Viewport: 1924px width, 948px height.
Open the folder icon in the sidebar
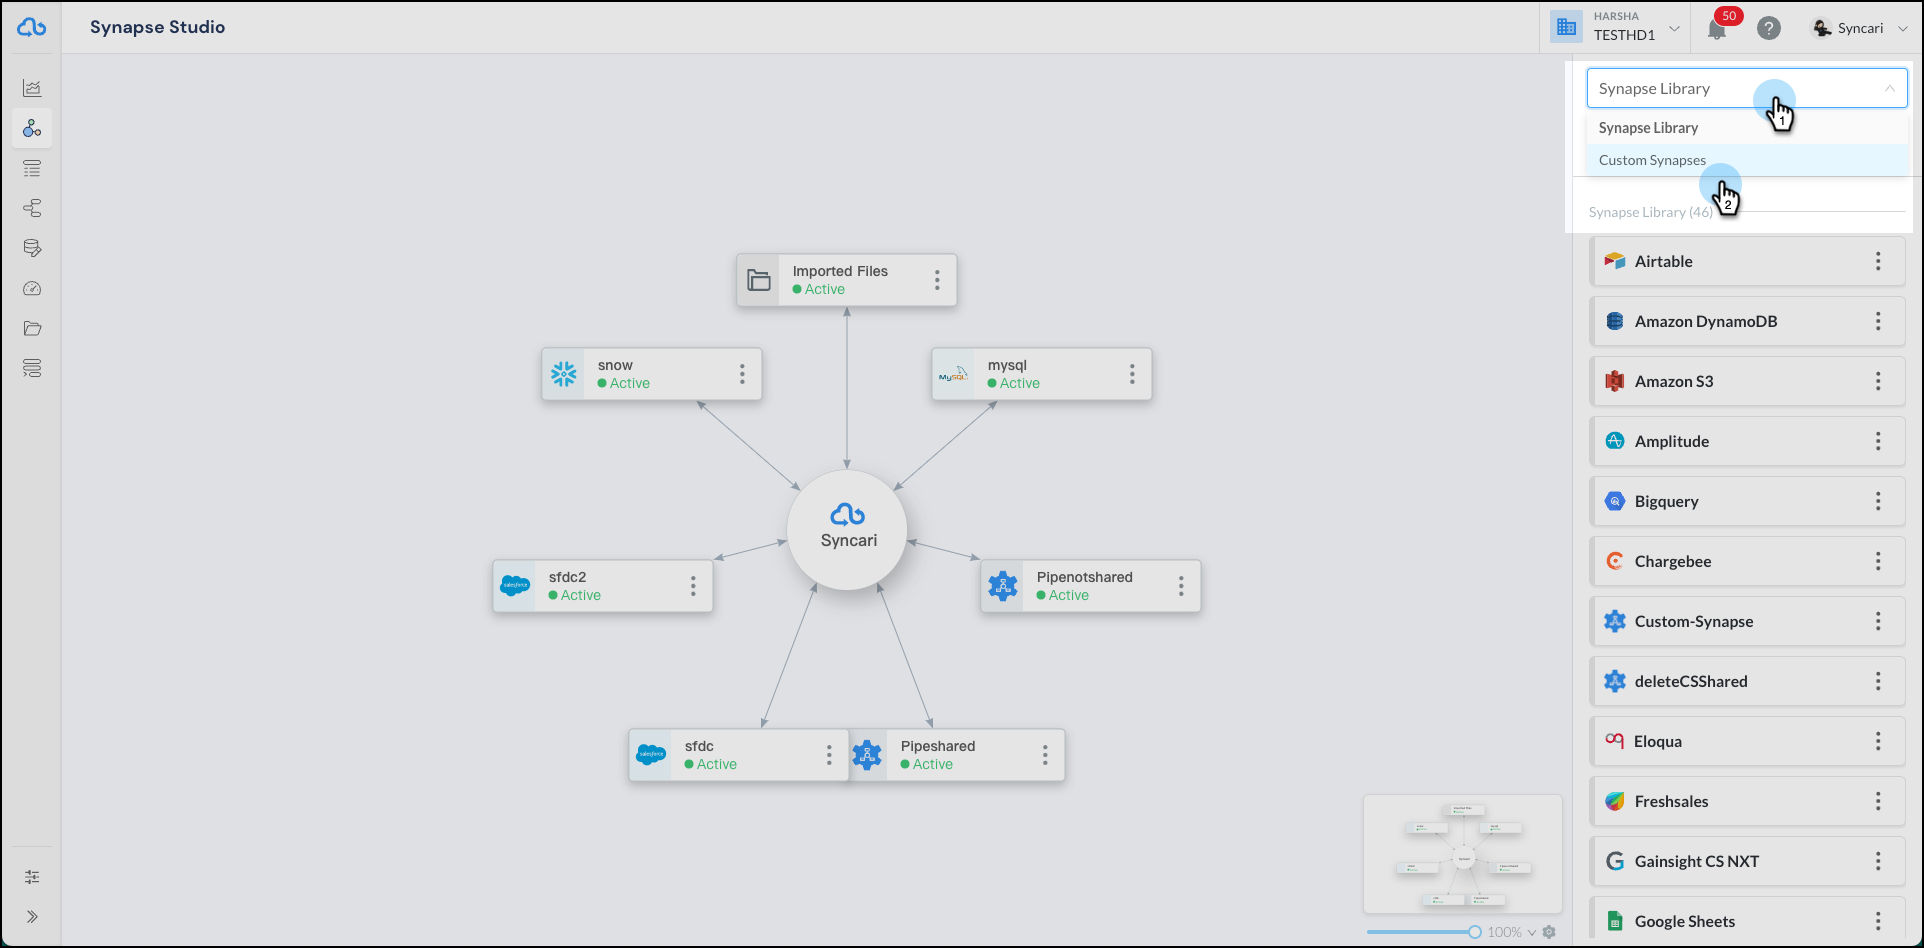[32, 328]
